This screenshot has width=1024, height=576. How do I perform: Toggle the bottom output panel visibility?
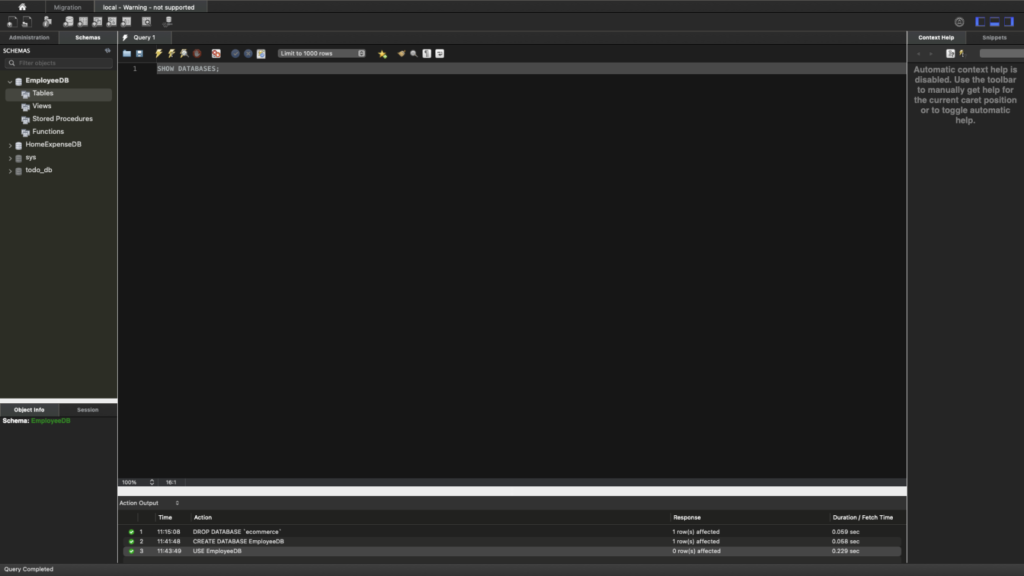pyautogui.click(x=995, y=21)
